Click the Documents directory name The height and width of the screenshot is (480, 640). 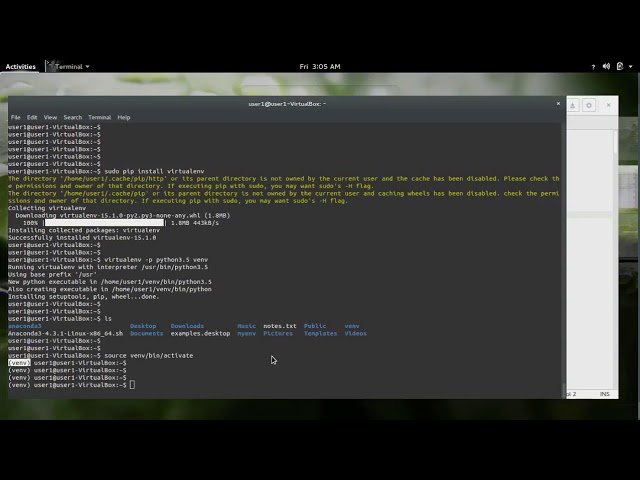click(147, 333)
